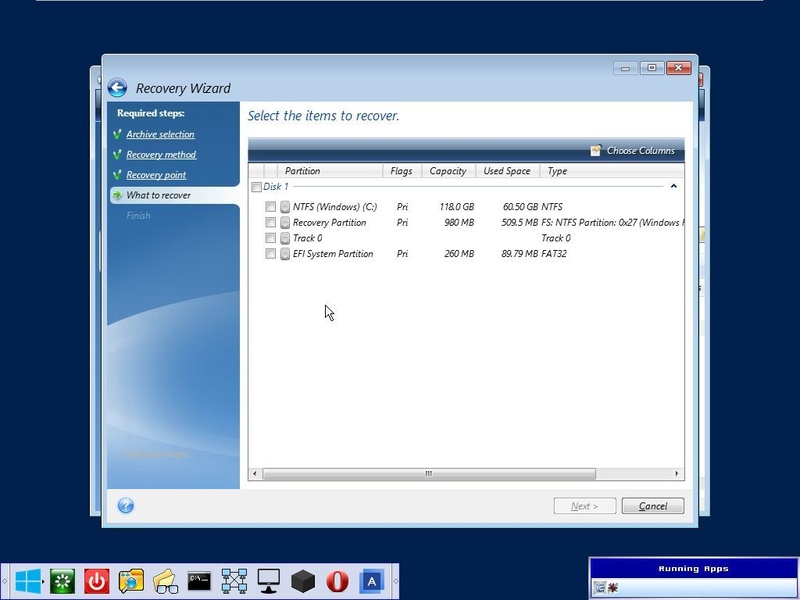Sort by the Partition column header
800x600 pixels.
tap(330, 171)
